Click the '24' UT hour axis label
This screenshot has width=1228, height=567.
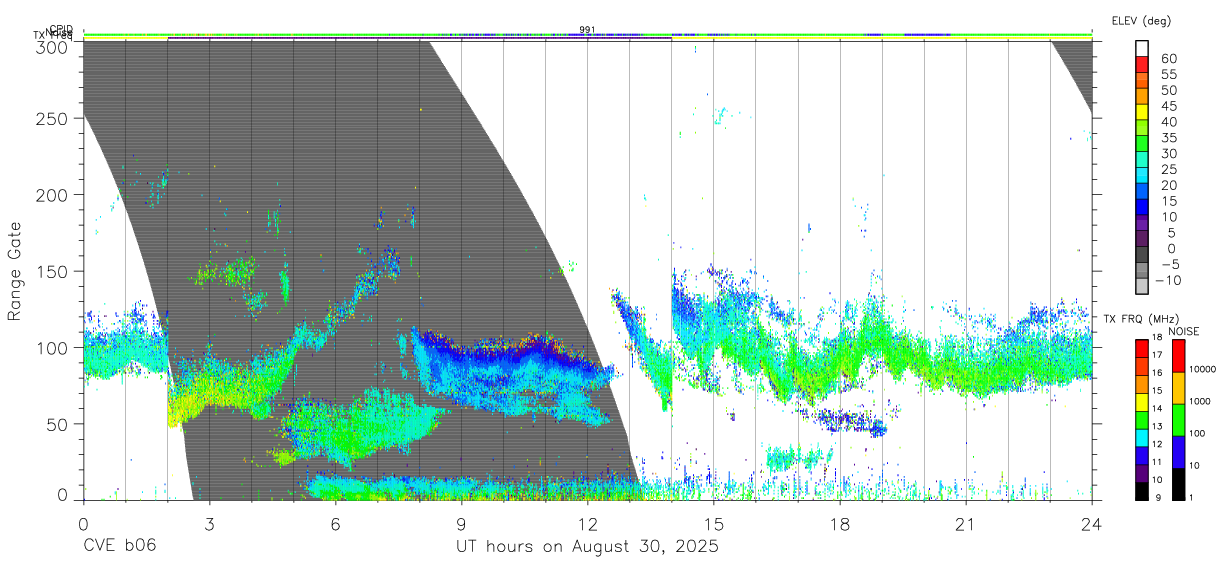(1092, 524)
